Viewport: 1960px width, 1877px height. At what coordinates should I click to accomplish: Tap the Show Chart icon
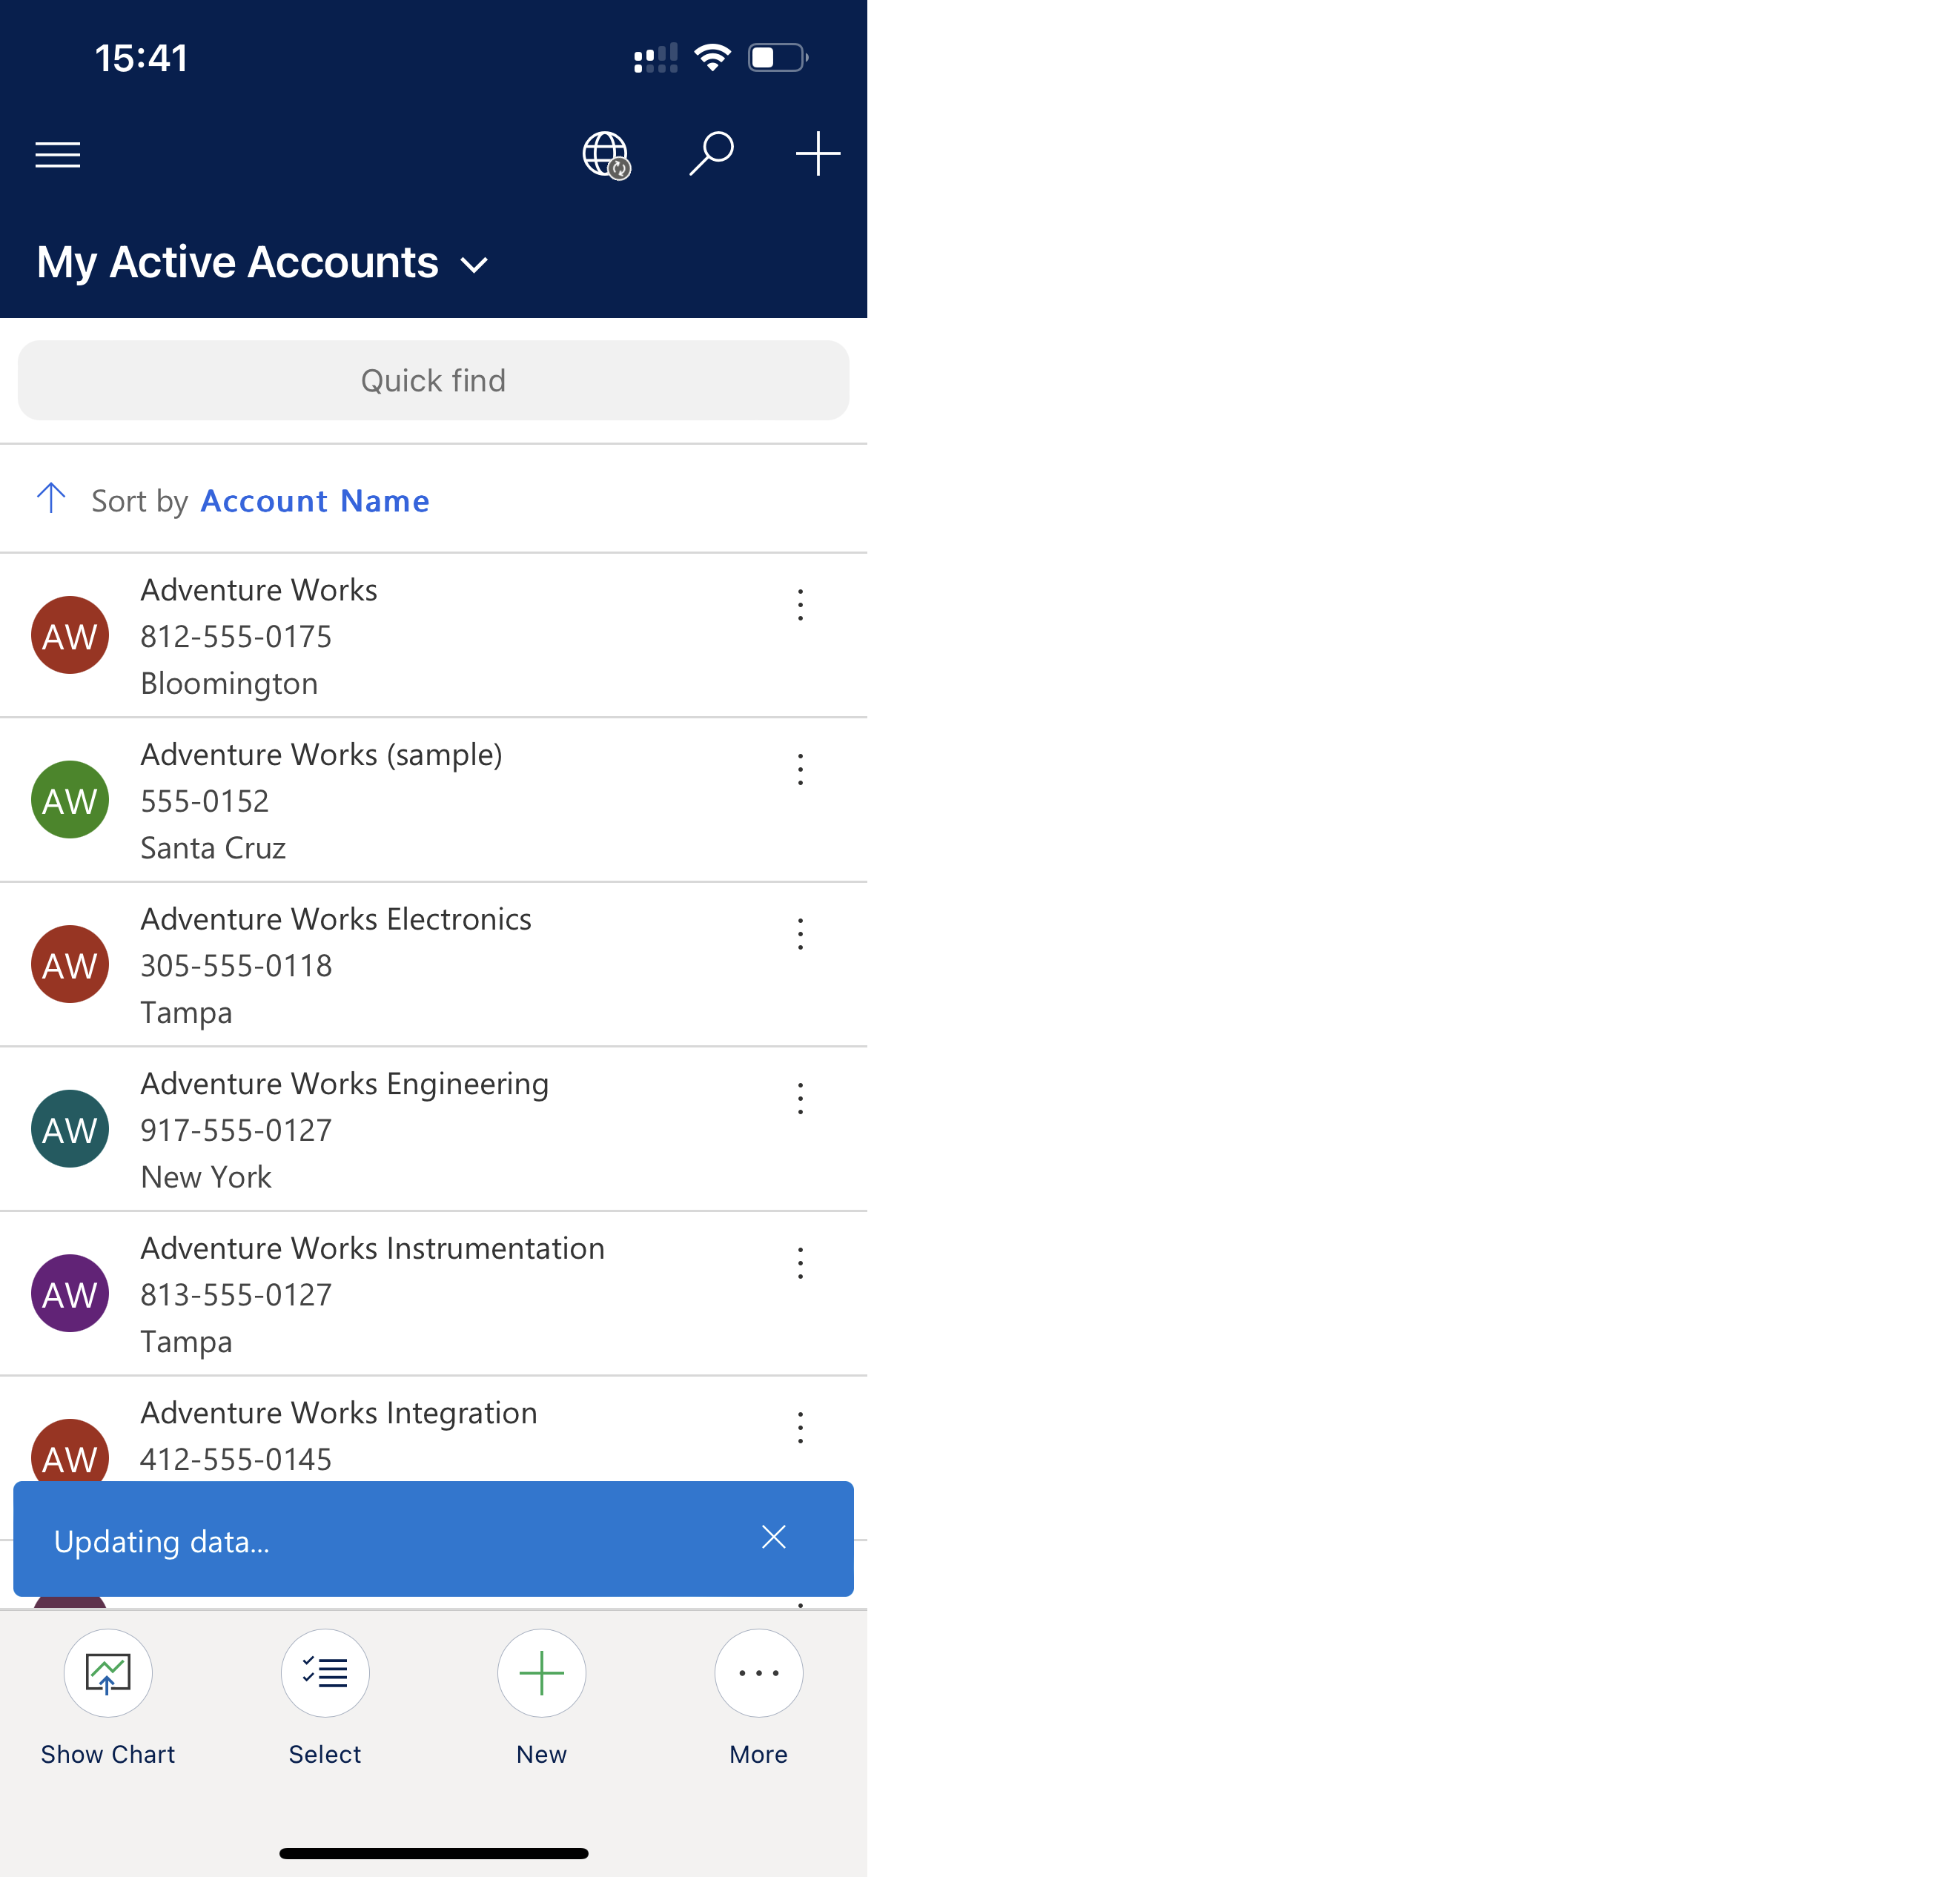point(108,1671)
